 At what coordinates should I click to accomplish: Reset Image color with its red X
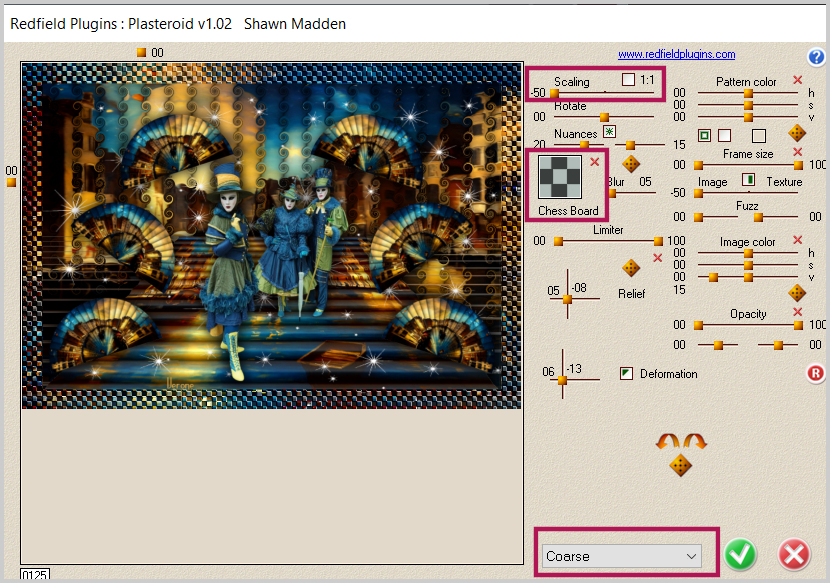point(798,240)
